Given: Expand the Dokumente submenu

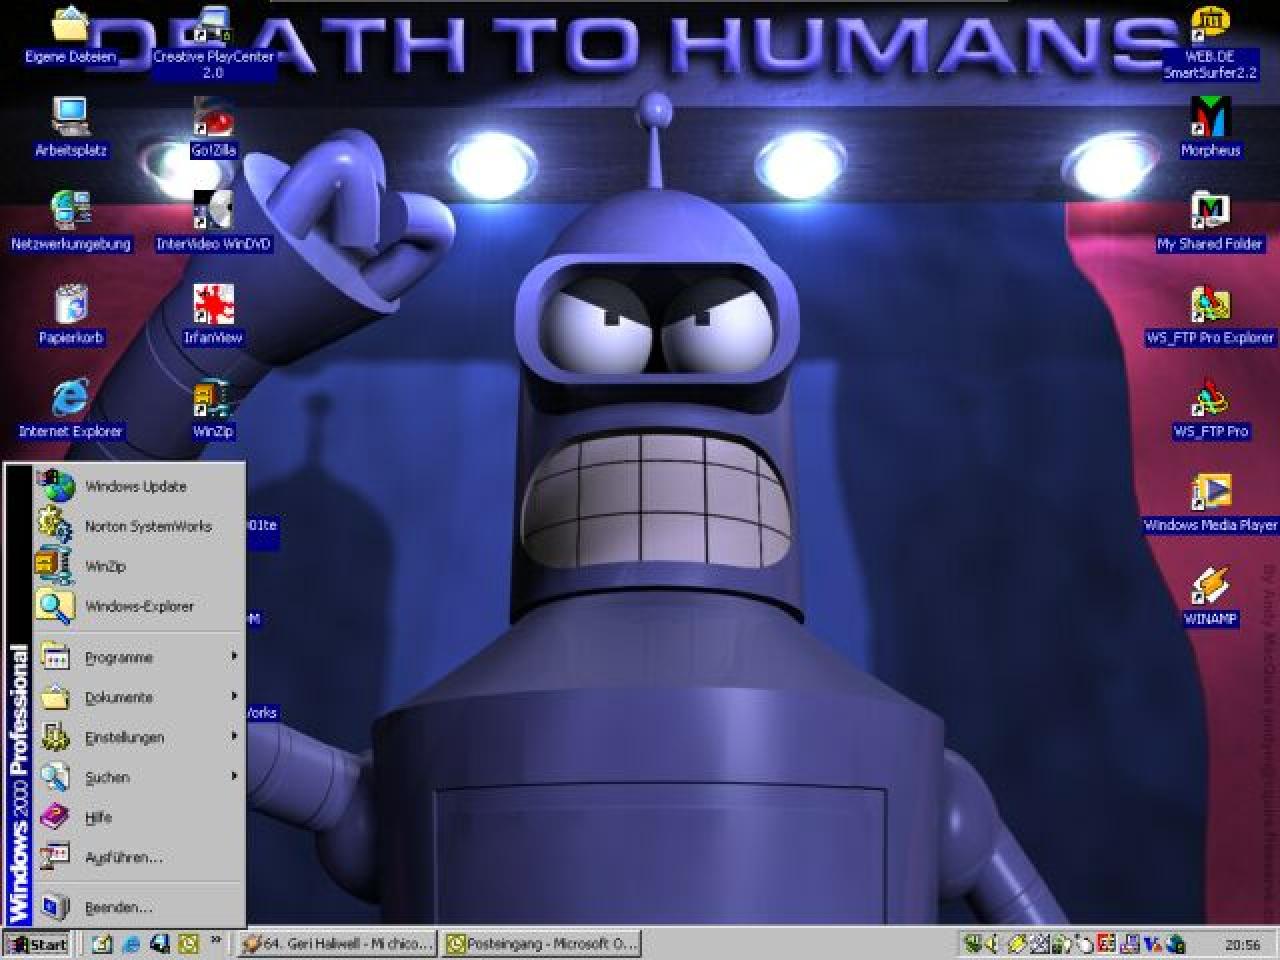Looking at the screenshot, I should click(x=139, y=697).
